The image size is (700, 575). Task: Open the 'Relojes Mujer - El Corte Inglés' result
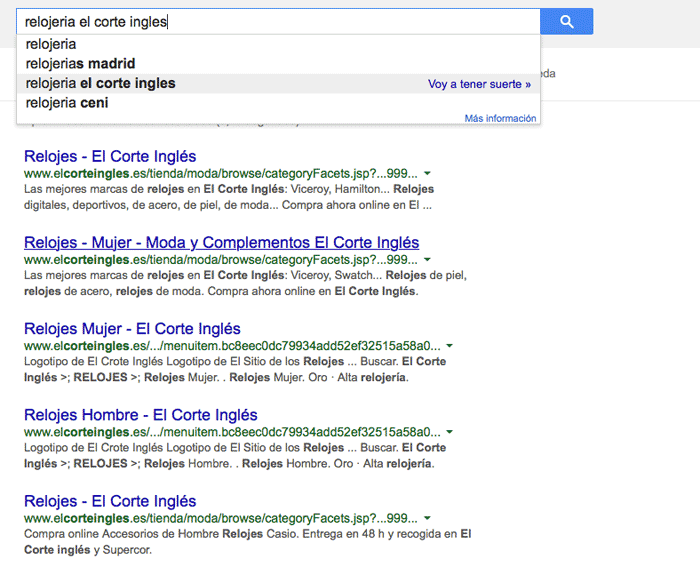132,329
